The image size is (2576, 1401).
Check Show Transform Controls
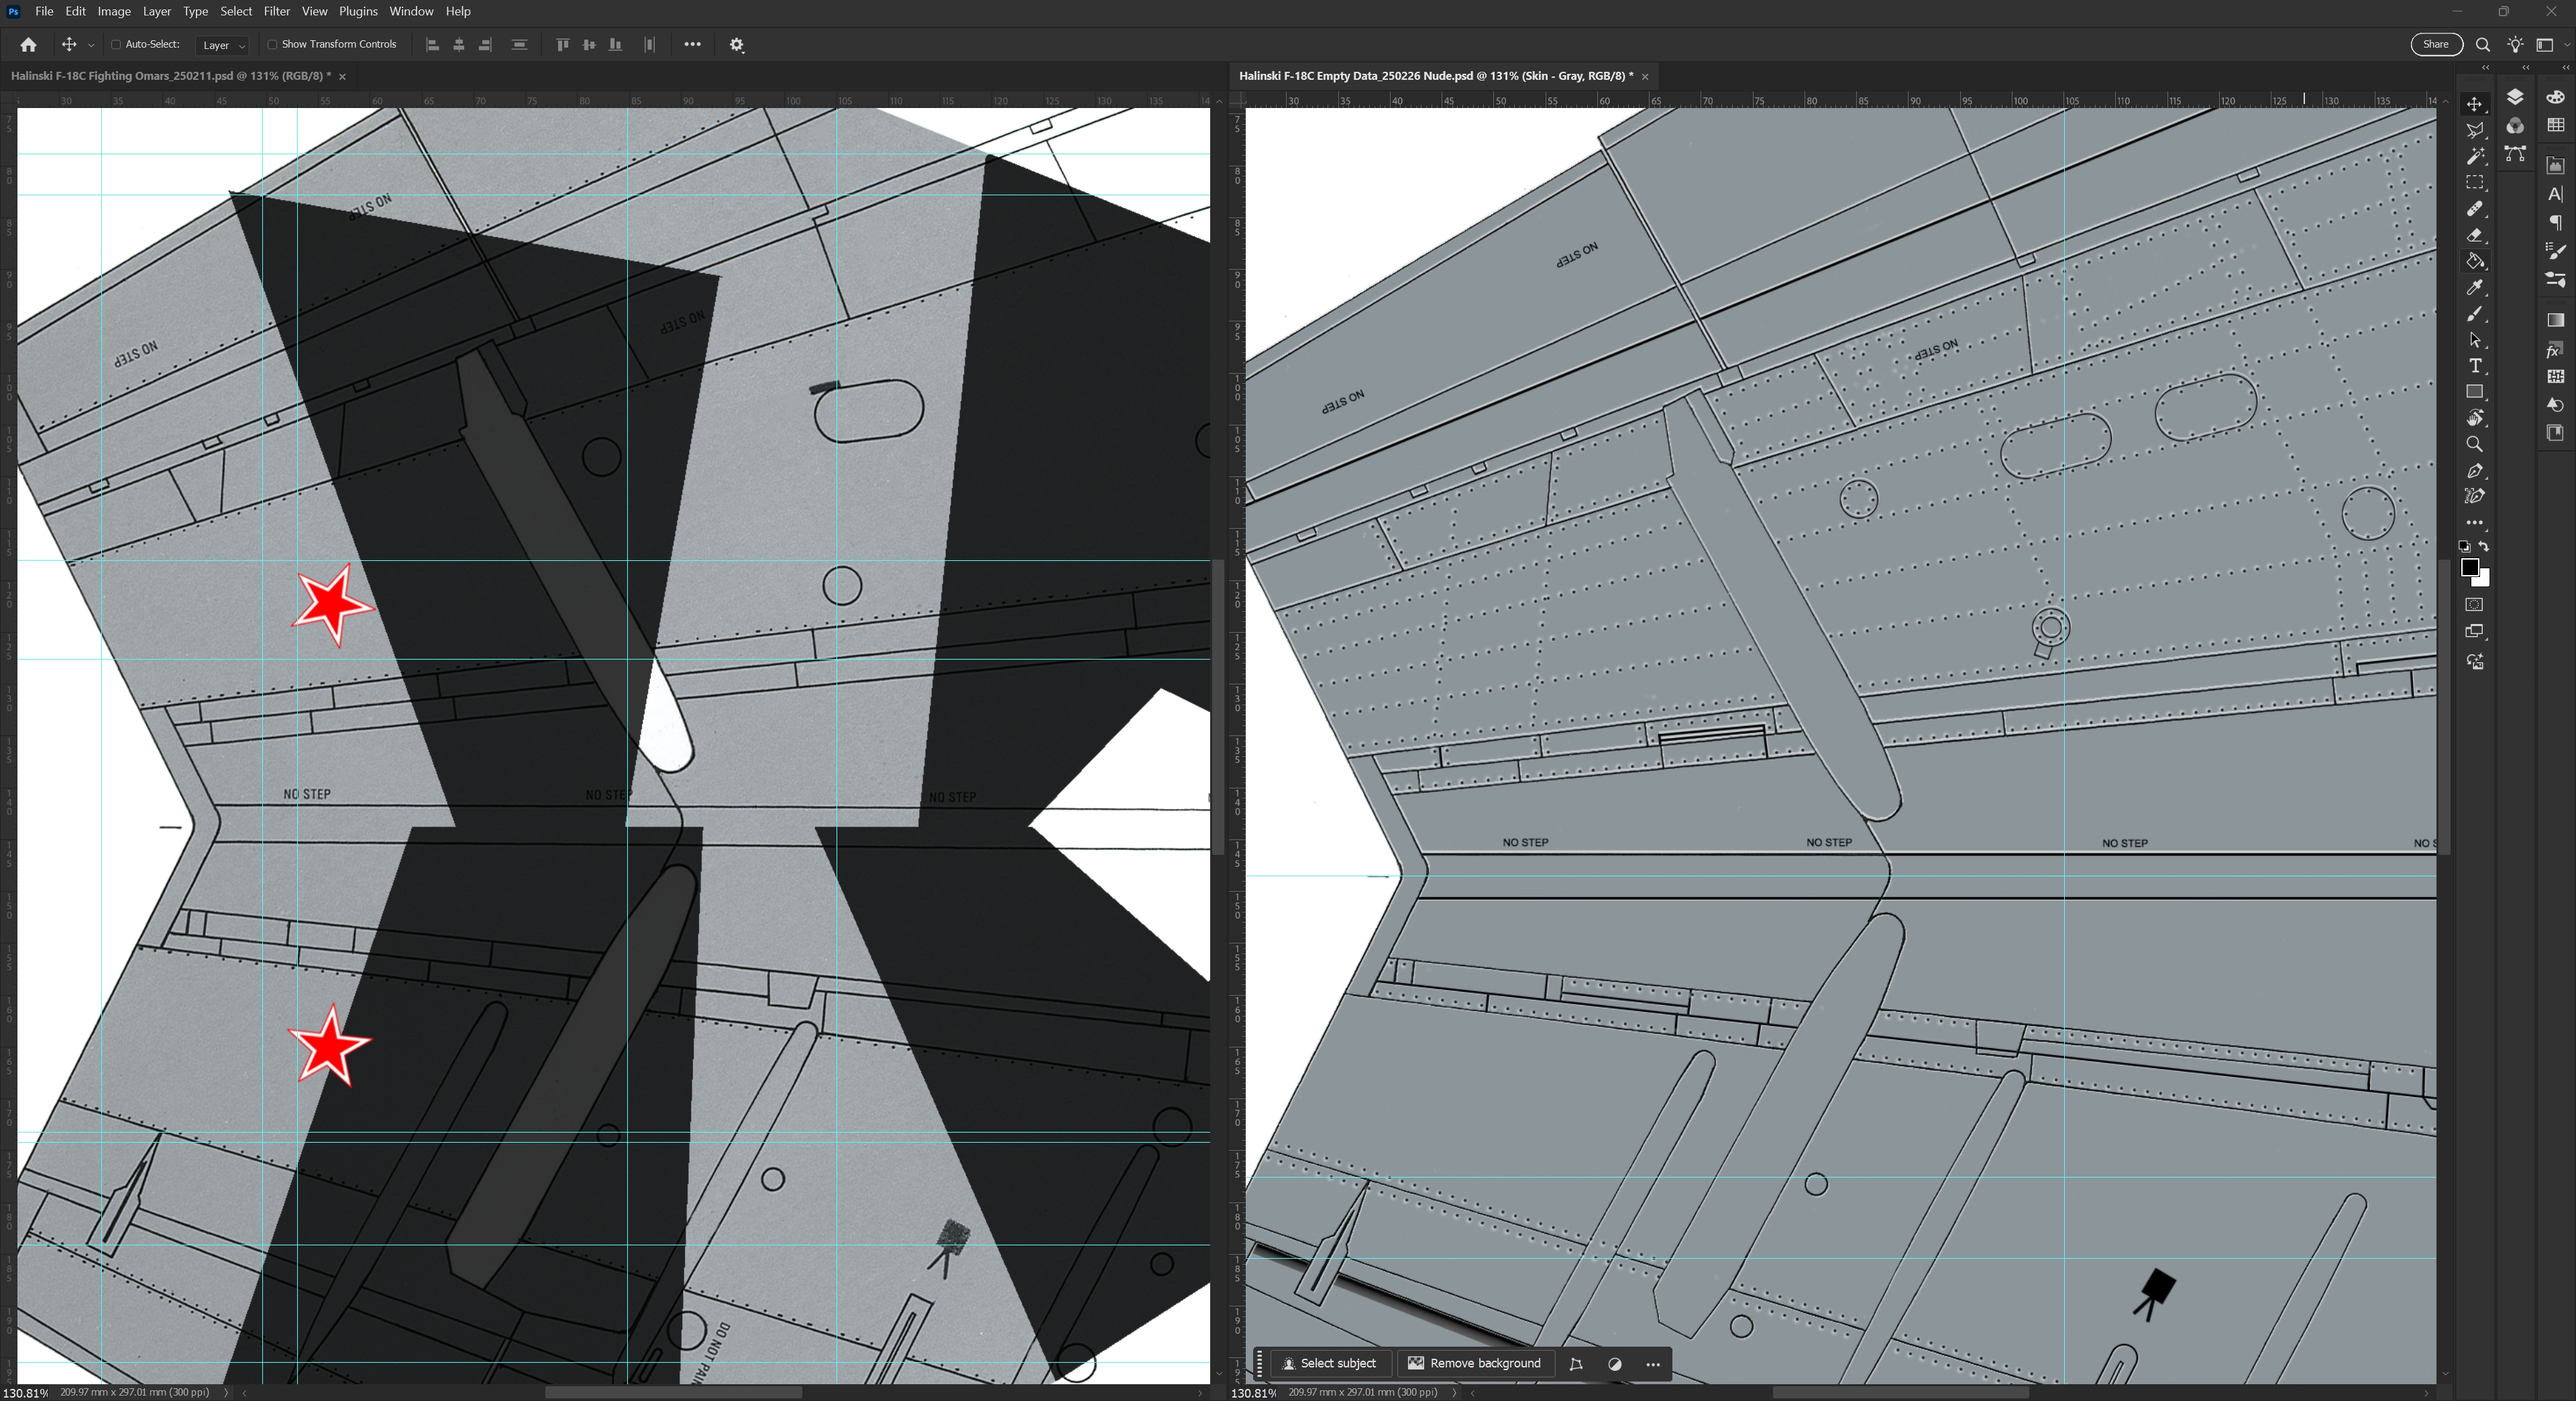click(272, 44)
